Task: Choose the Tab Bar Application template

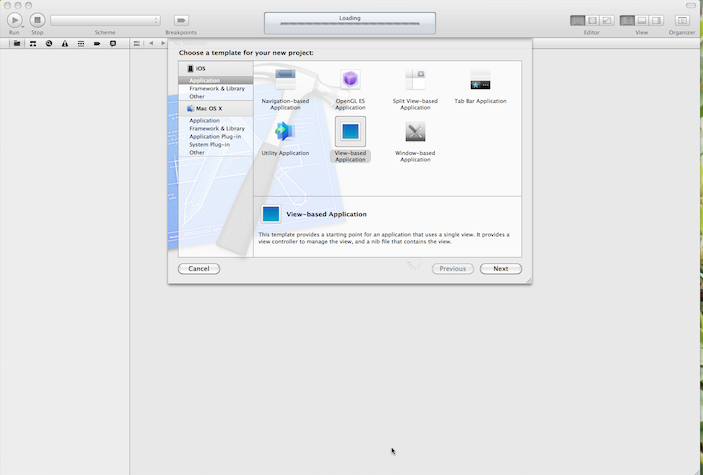Action: tap(480, 87)
